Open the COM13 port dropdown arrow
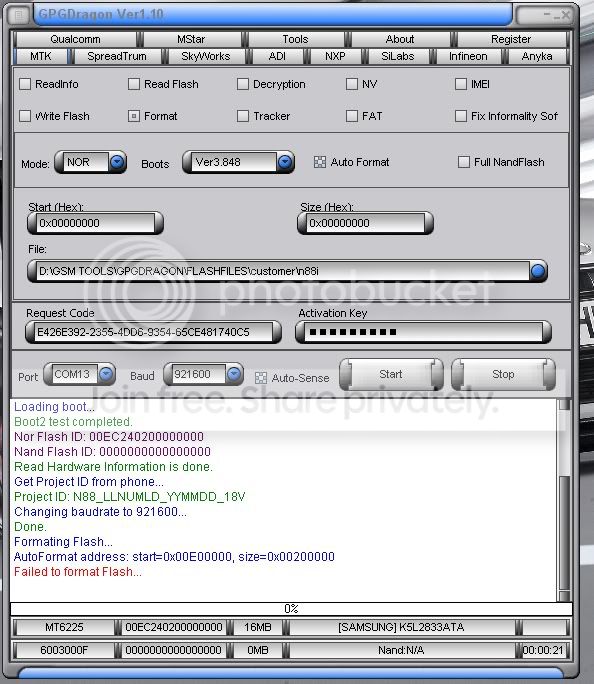 tap(106, 374)
